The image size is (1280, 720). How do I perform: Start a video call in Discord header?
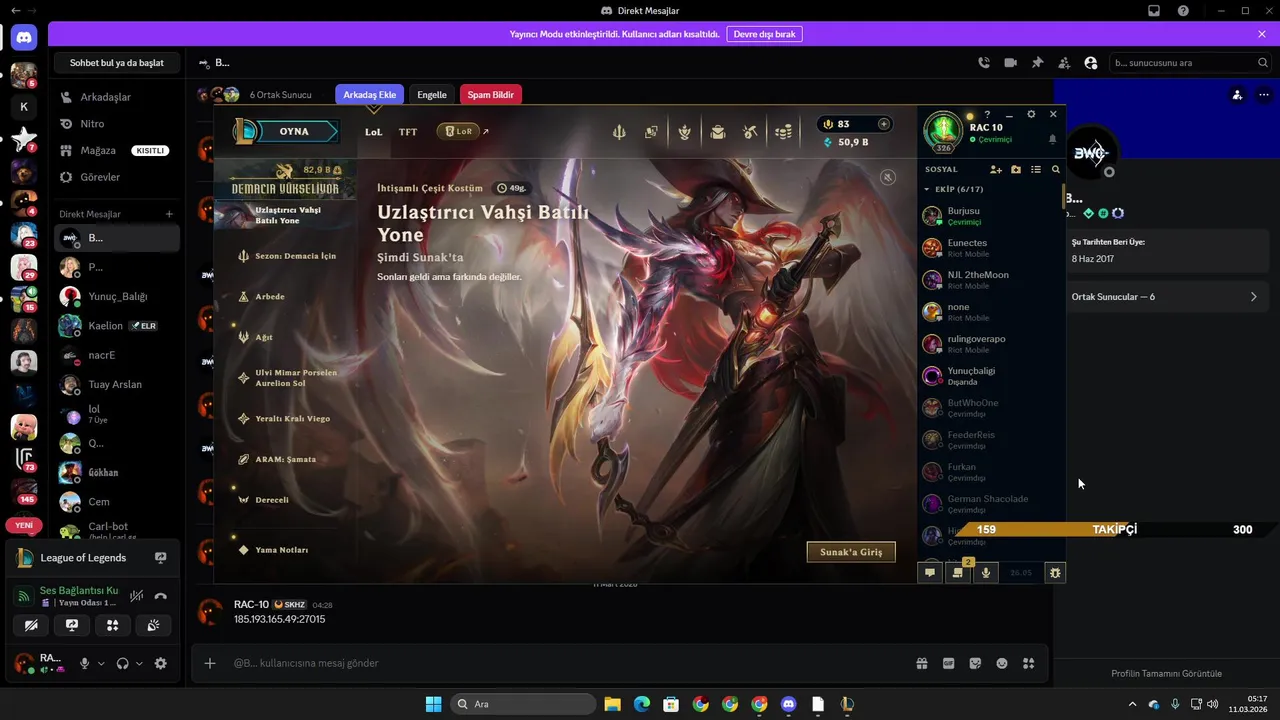coord(1011,63)
